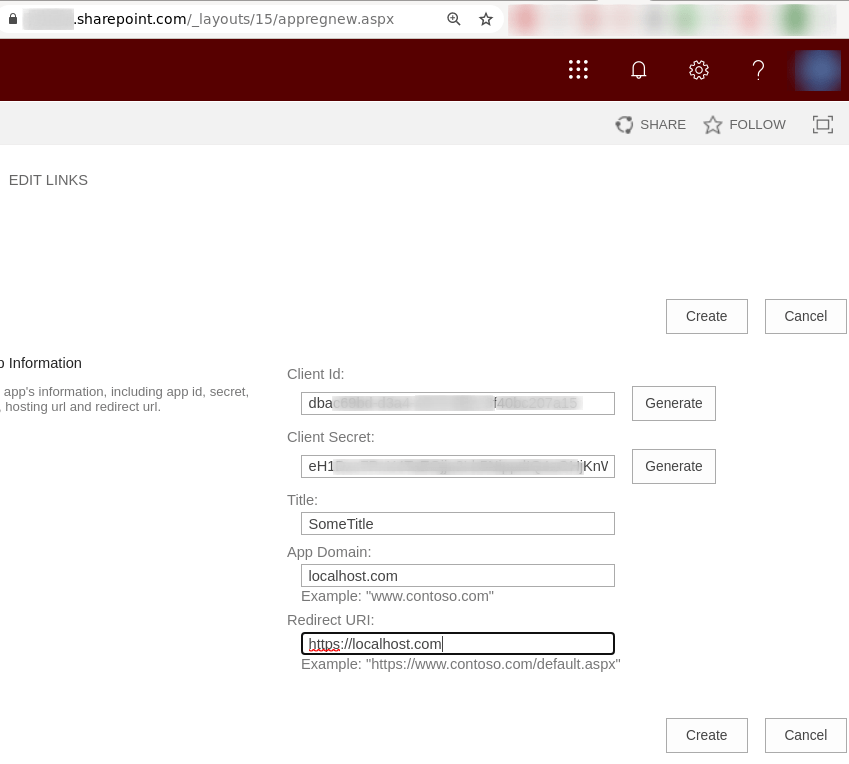Screen dimensions: 849x764
Task: Generate a new Client Secret
Action: (673, 466)
